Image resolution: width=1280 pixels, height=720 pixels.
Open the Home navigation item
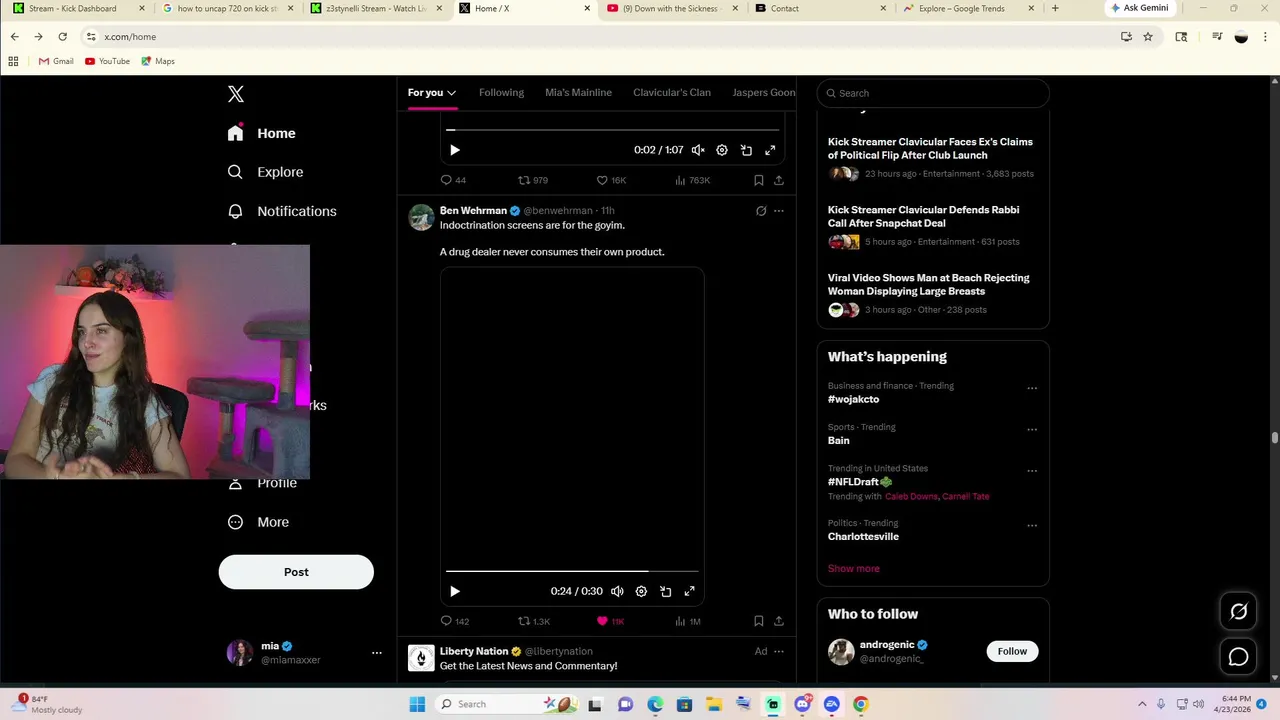pyautogui.click(x=262, y=133)
